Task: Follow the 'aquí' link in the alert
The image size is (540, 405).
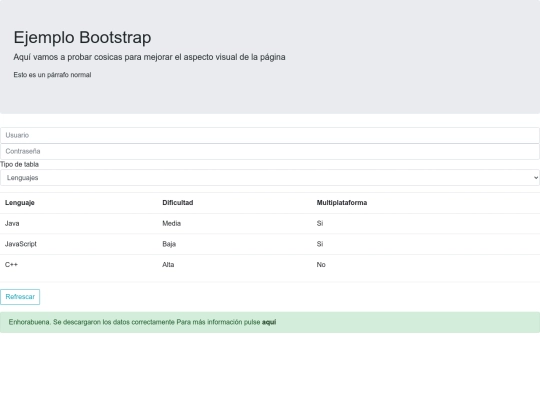Action: pos(269,322)
